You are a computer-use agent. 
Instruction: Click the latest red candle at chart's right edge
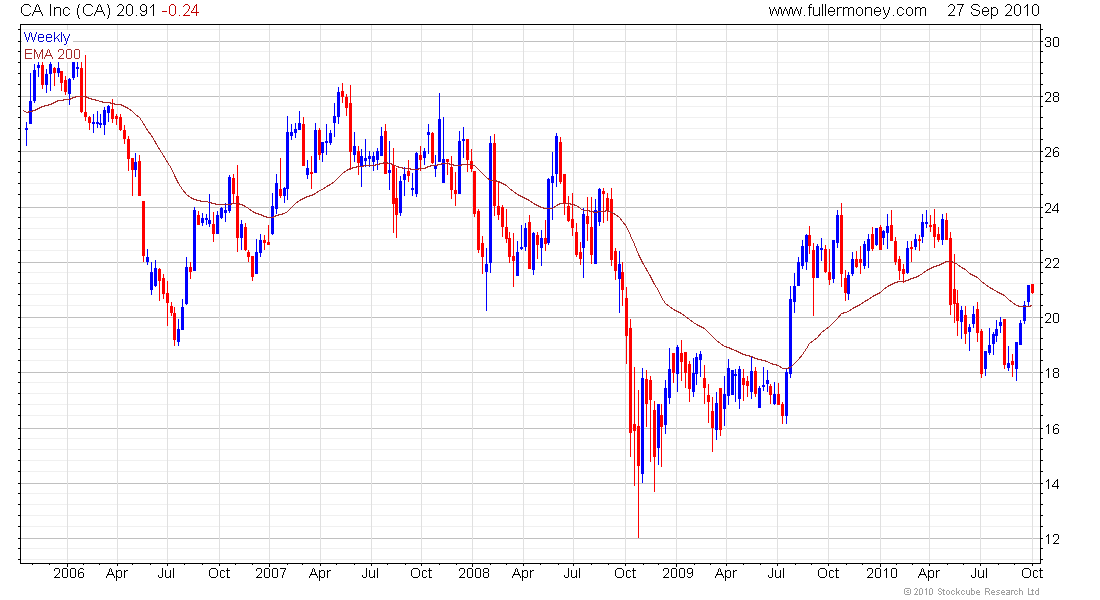click(1033, 288)
